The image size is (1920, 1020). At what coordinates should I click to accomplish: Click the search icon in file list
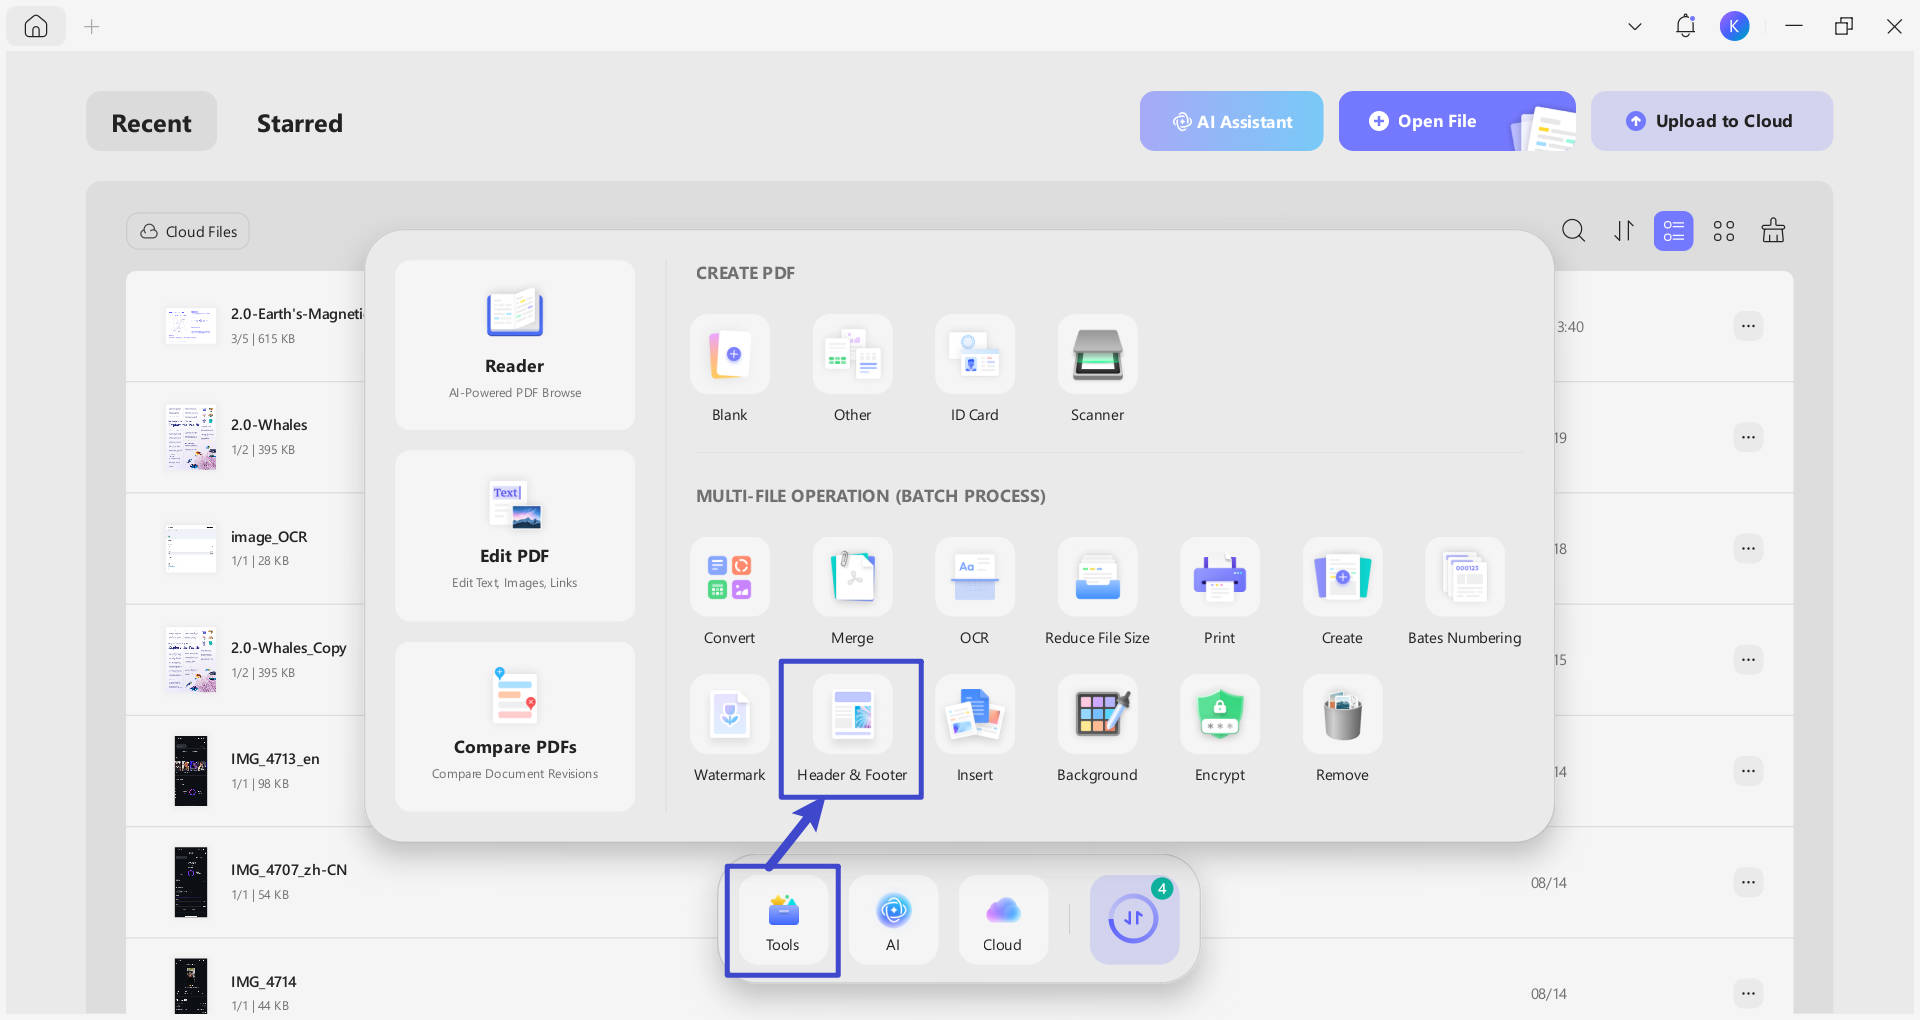pyautogui.click(x=1573, y=231)
